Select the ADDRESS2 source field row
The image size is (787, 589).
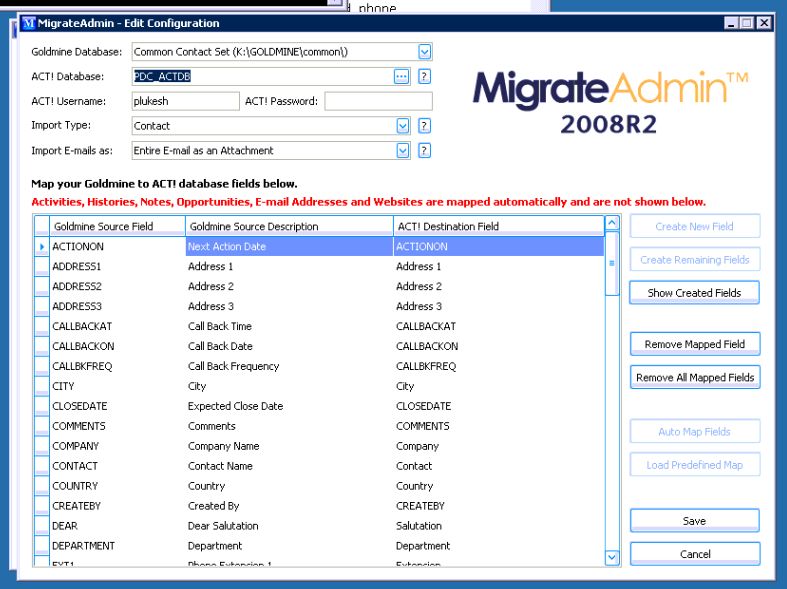(319, 286)
